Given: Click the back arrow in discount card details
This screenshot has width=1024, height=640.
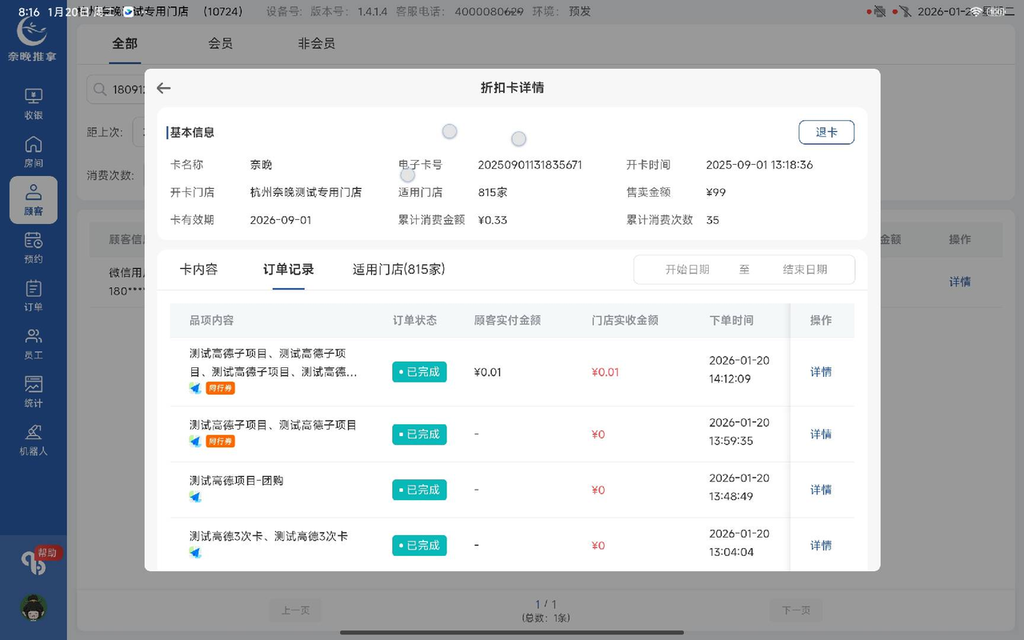Looking at the screenshot, I should coord(163,88).
